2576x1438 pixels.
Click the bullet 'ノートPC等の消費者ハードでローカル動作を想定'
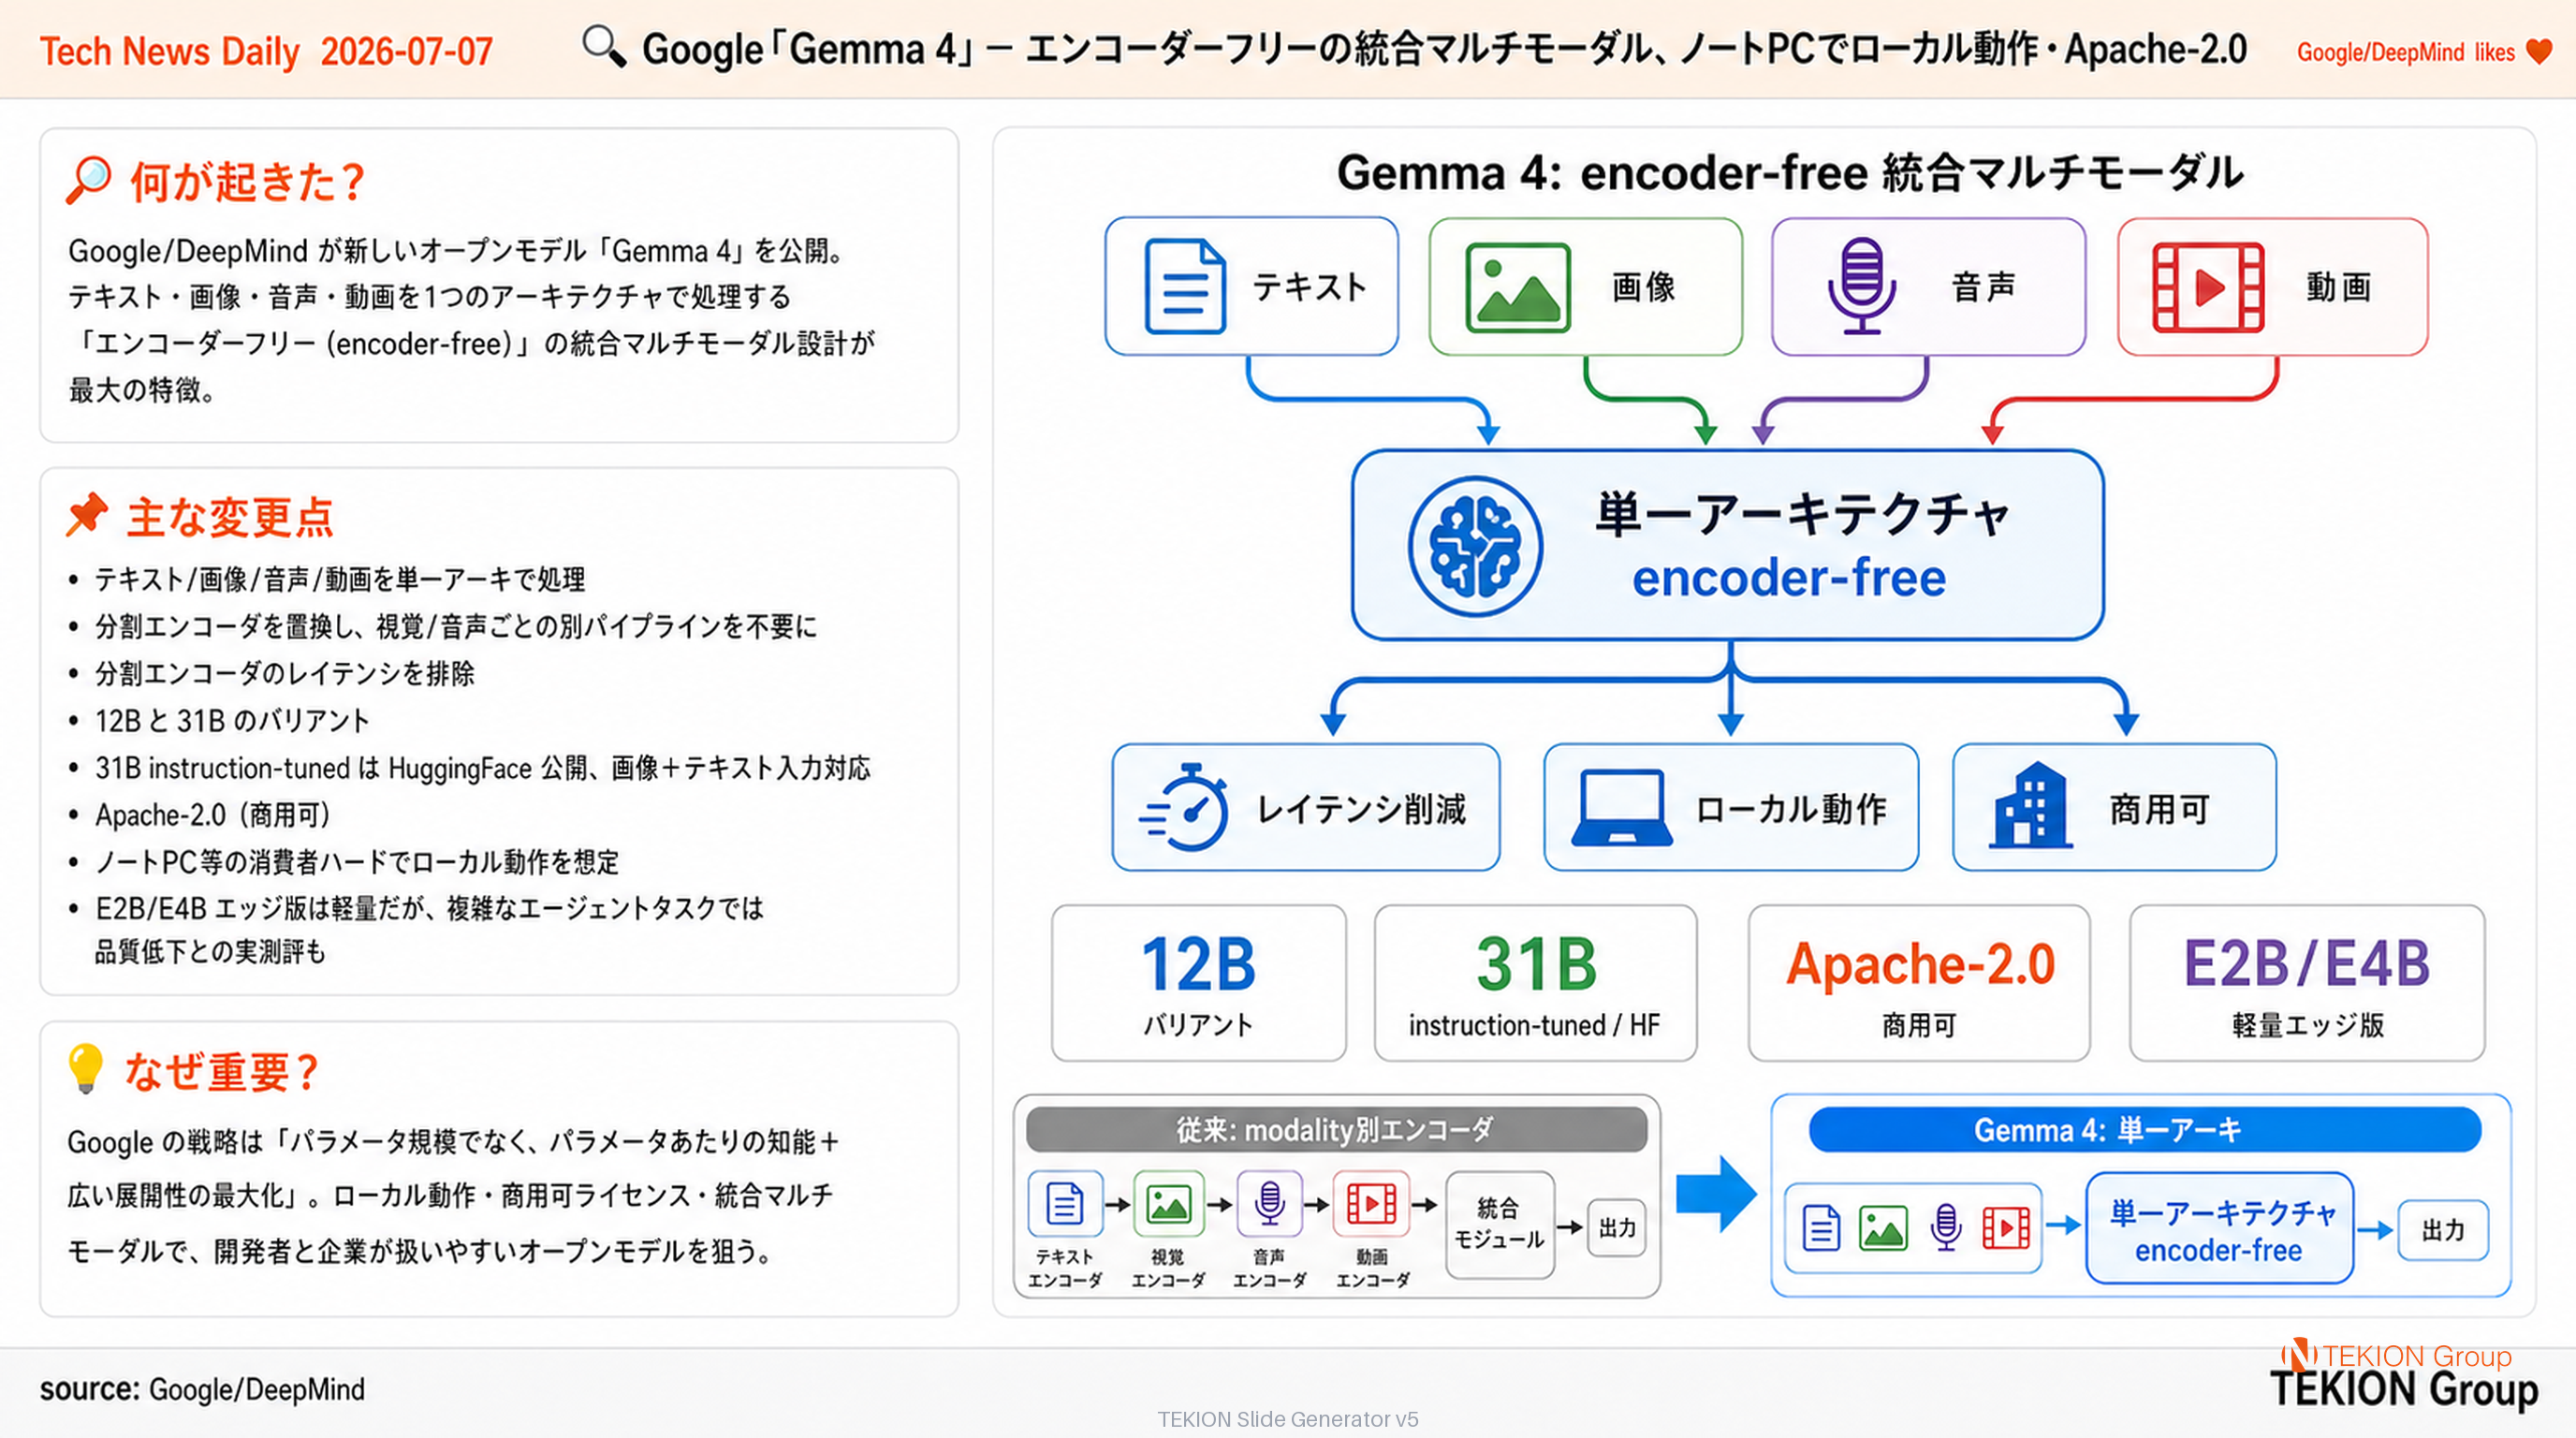(357, 861)
